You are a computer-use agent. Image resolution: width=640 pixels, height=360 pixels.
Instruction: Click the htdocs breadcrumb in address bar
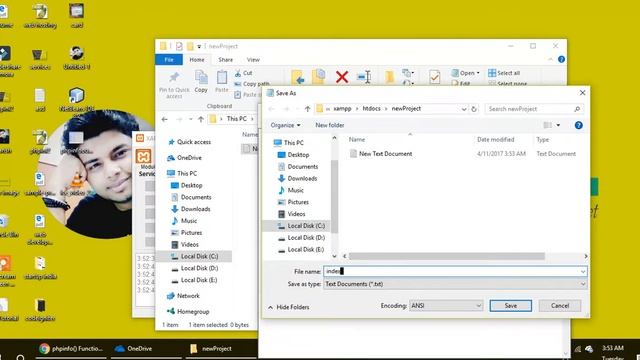(x=371, y=109)
